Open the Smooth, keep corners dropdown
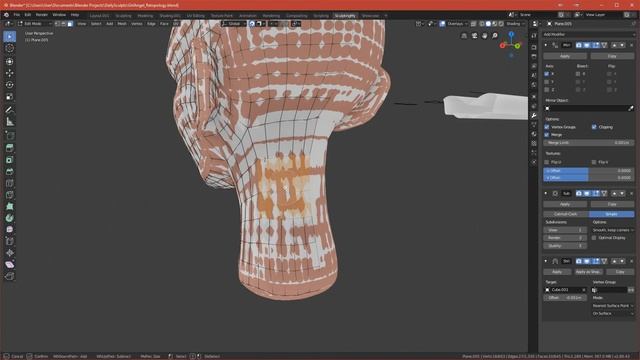The width and height of the screenshot is (640, 360). pos(613,230)
